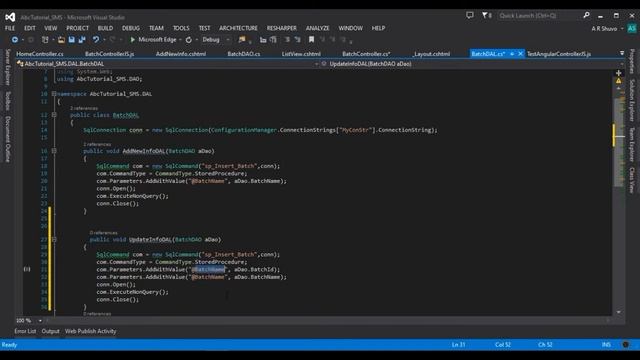This screenshot has width=640, height=360.
Task: Open the feedback speech-bubble icon in the title bar
Action: pyautogui.click(x=470, y=16)
